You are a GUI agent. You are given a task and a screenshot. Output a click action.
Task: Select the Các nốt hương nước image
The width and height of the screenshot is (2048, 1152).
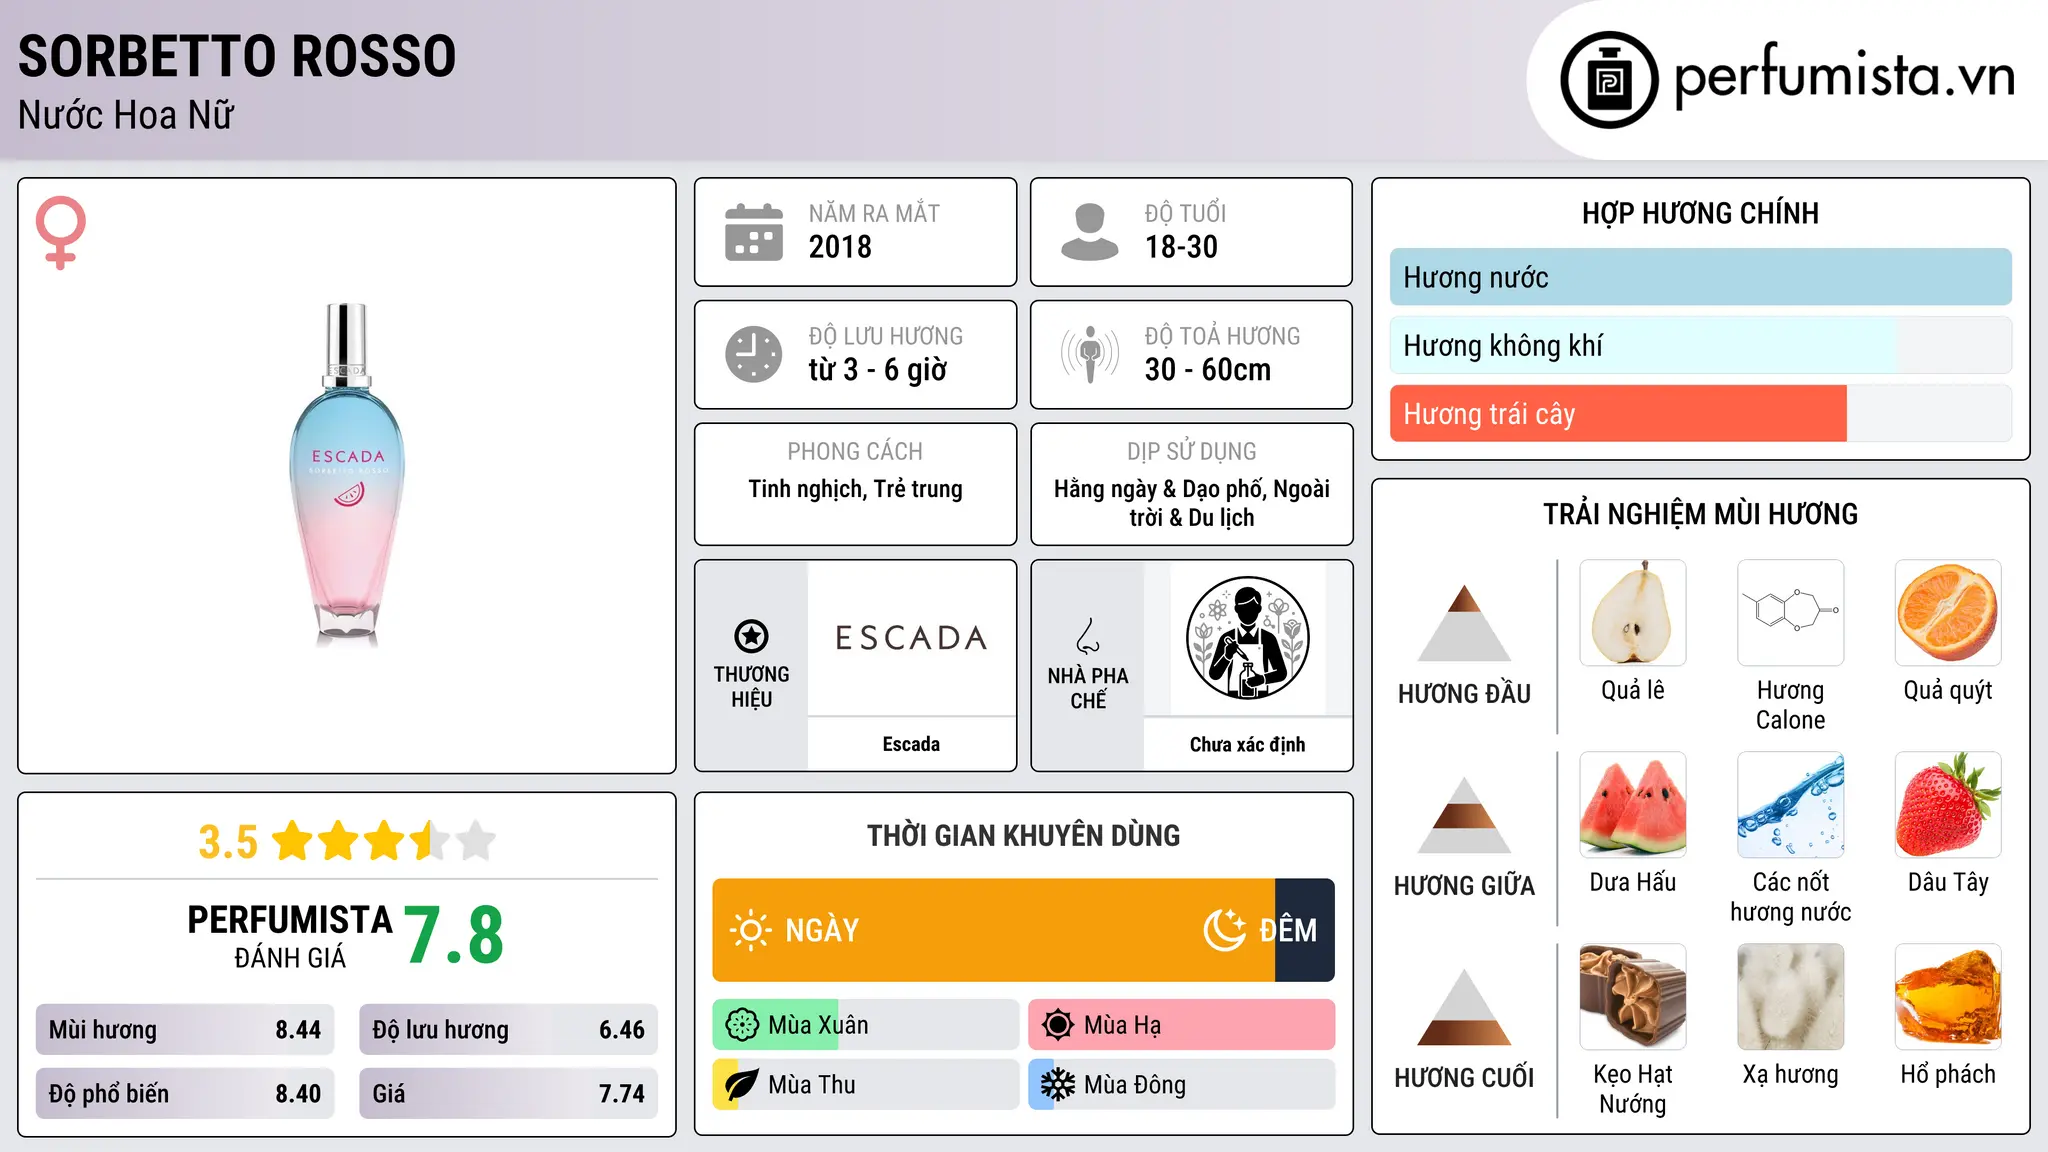1791,805
